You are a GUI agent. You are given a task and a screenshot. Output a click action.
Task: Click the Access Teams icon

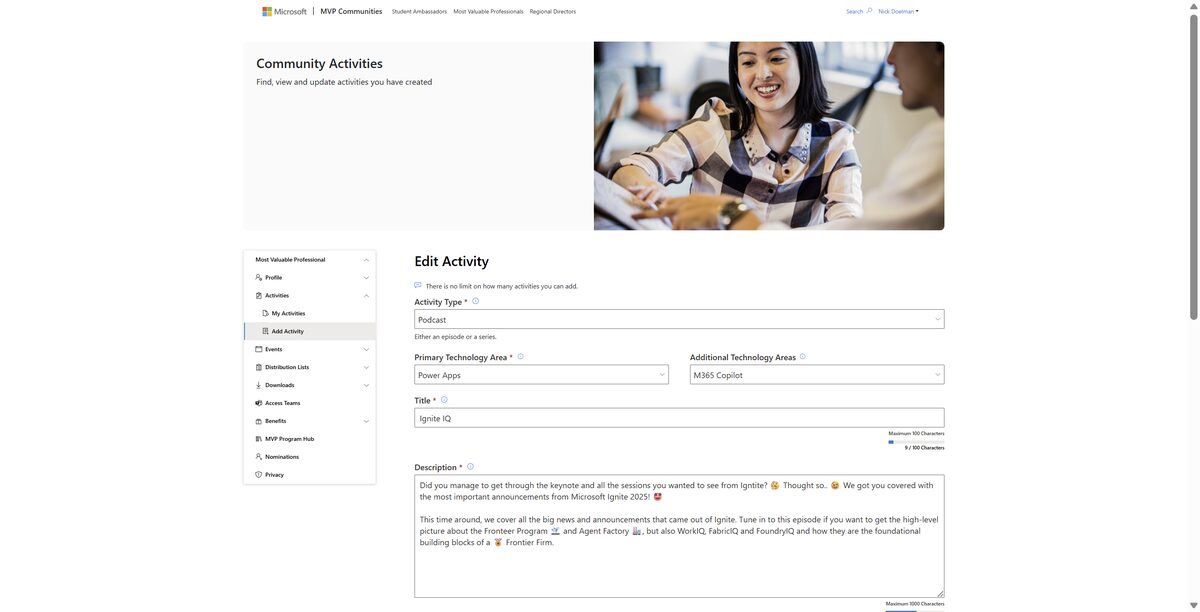click(x=259, y=403)
